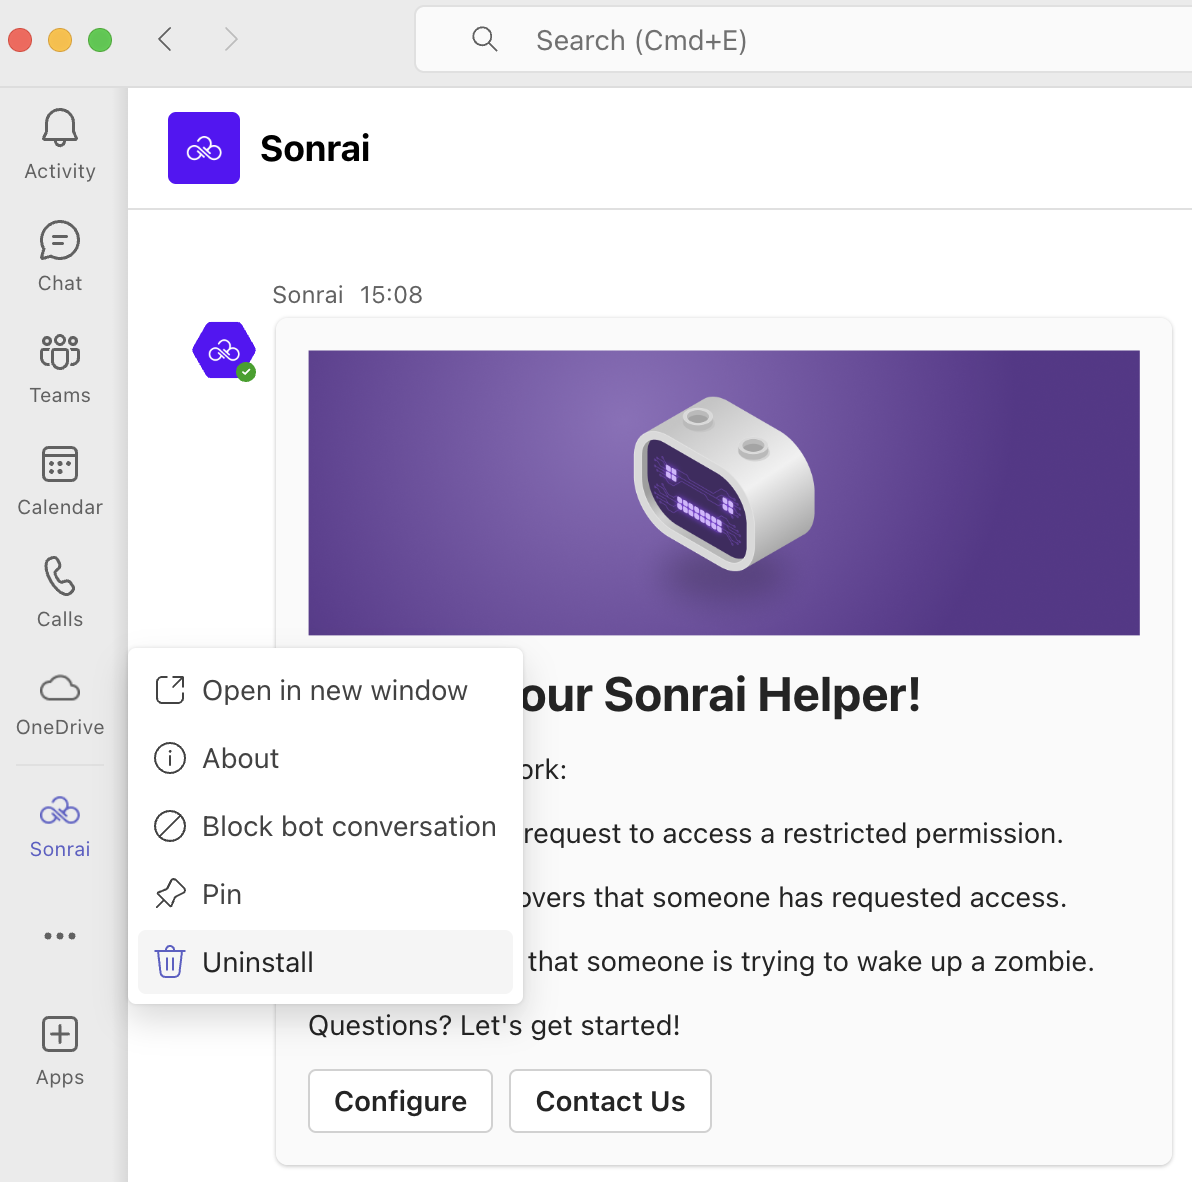Open the Activity feed bell icon

[x=59, y=128]
